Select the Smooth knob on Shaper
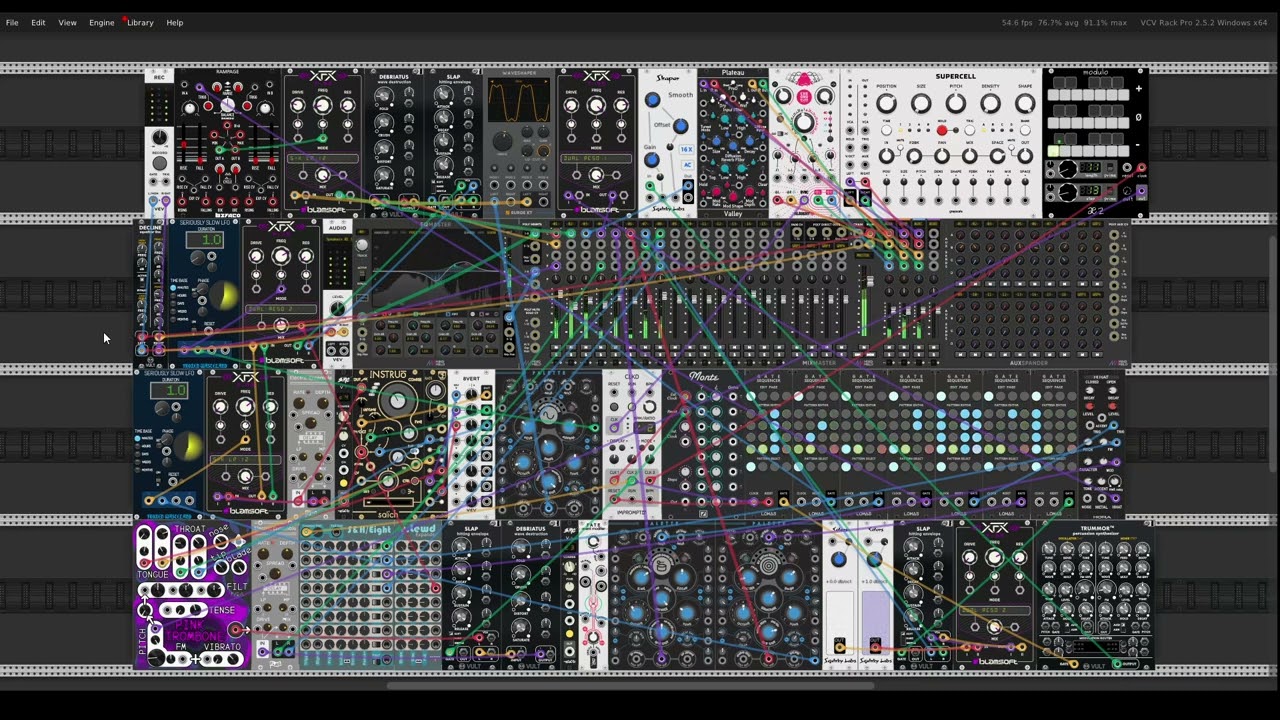The height and width of the screenshot is (720, 1280). 653,100
